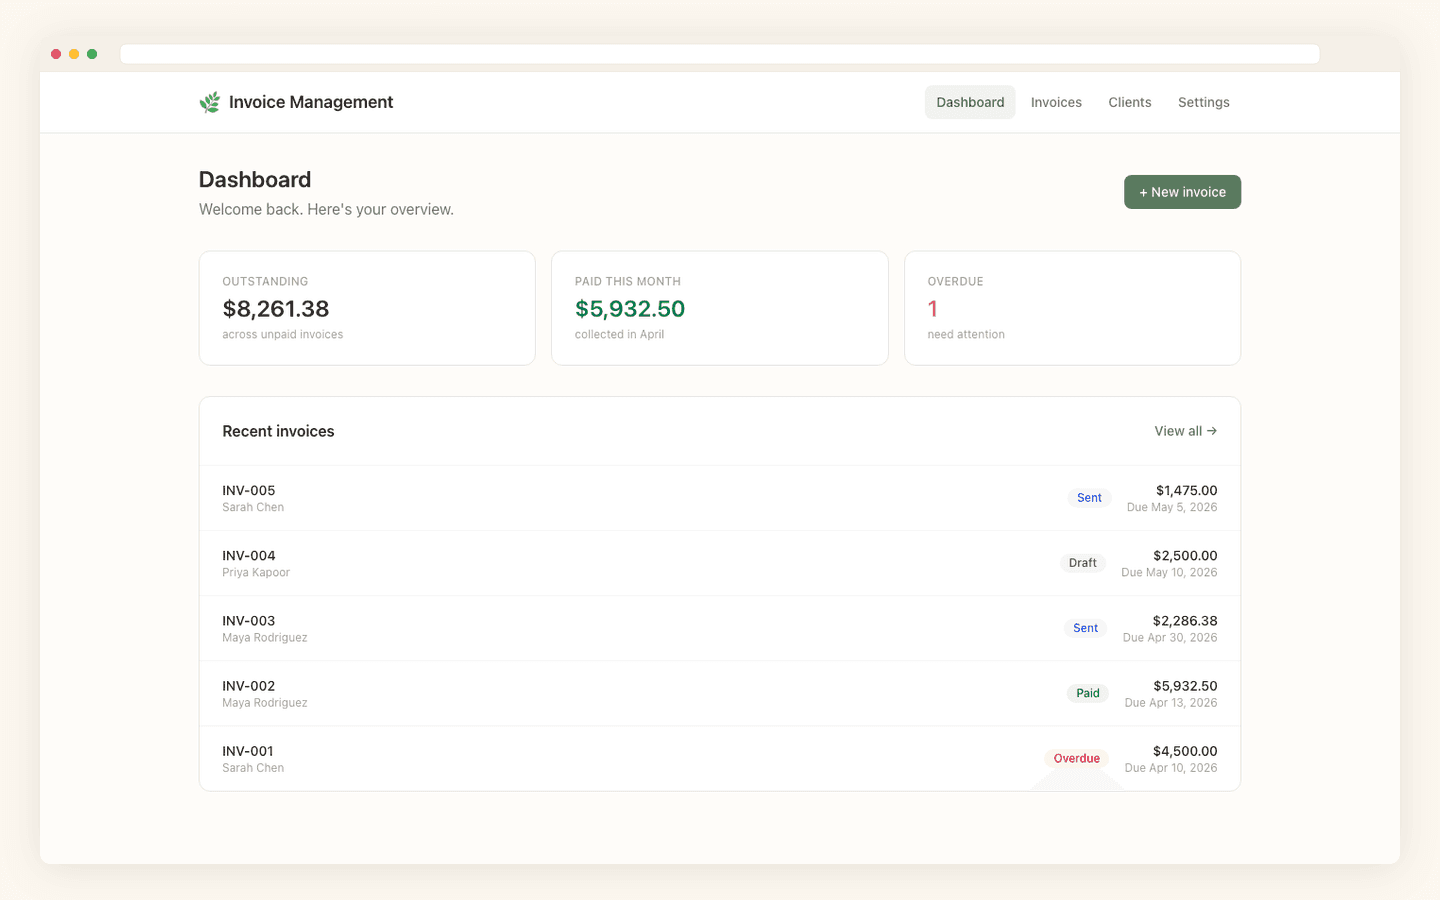The height and width of the screenshot is (900, 1440).
Task: Click the leaf logo icon
Action: tap(210, 102)
